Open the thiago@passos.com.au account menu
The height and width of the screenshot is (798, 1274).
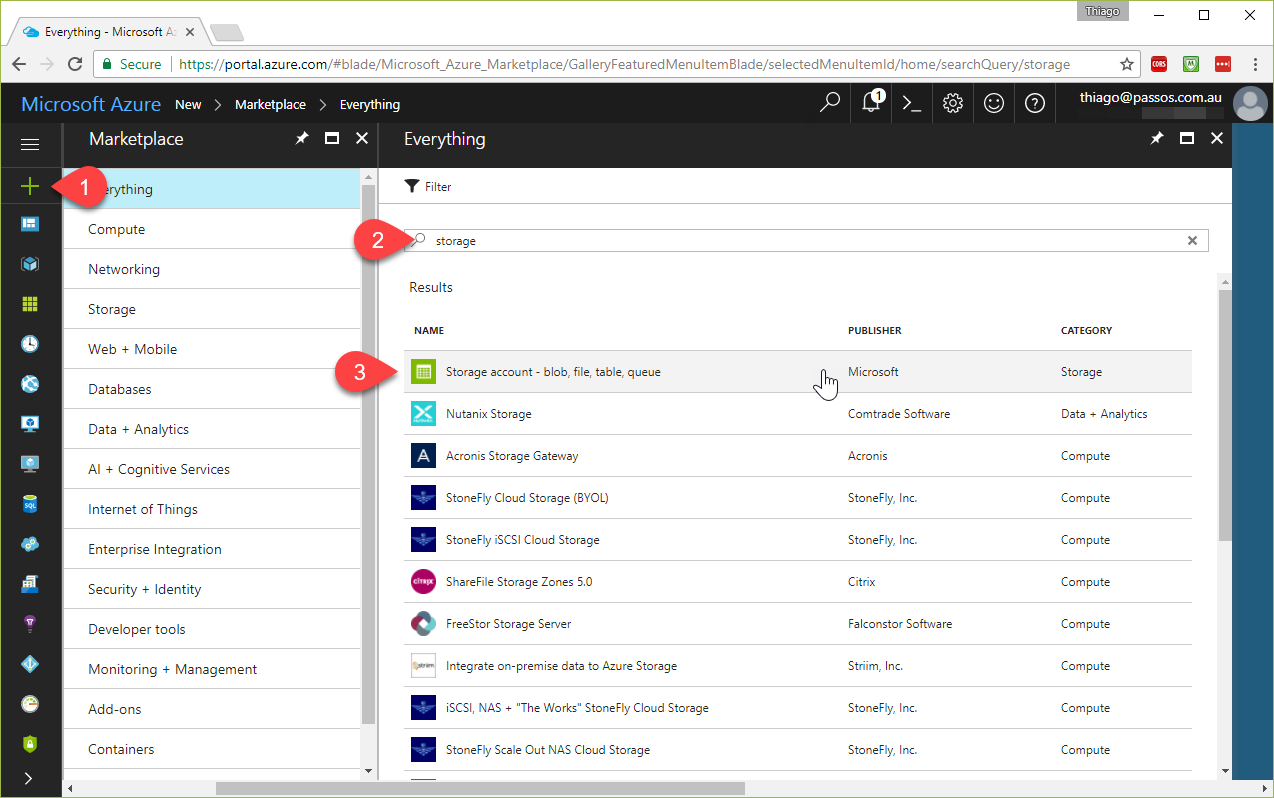coord(1151,98)
